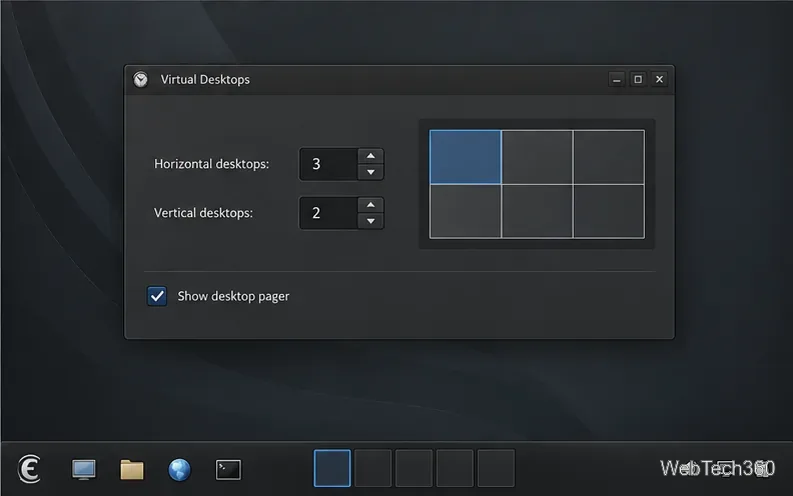
Task: Close the Virtual Desktops window
Action: tap(659, 79)
